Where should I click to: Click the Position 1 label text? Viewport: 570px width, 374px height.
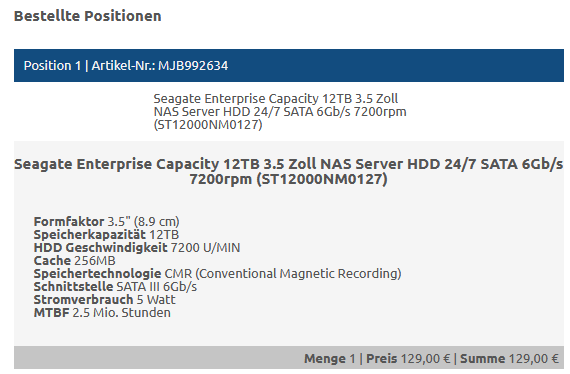52,66
